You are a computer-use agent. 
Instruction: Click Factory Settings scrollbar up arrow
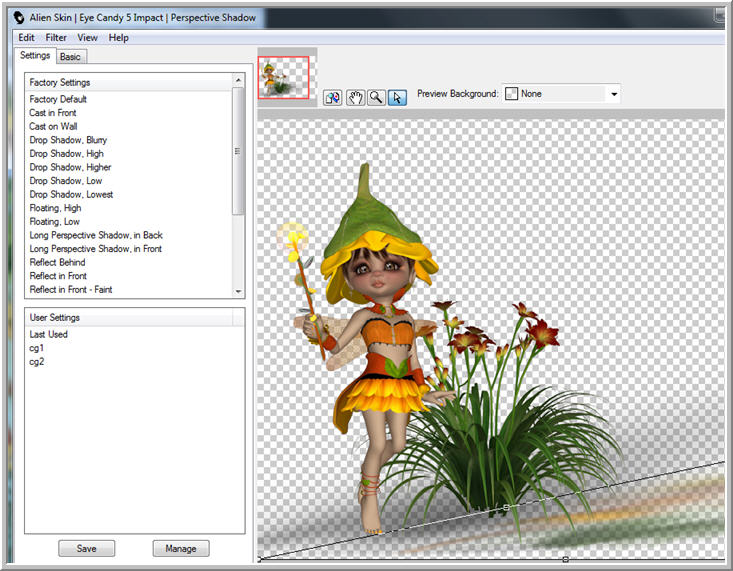pos(238,80)
